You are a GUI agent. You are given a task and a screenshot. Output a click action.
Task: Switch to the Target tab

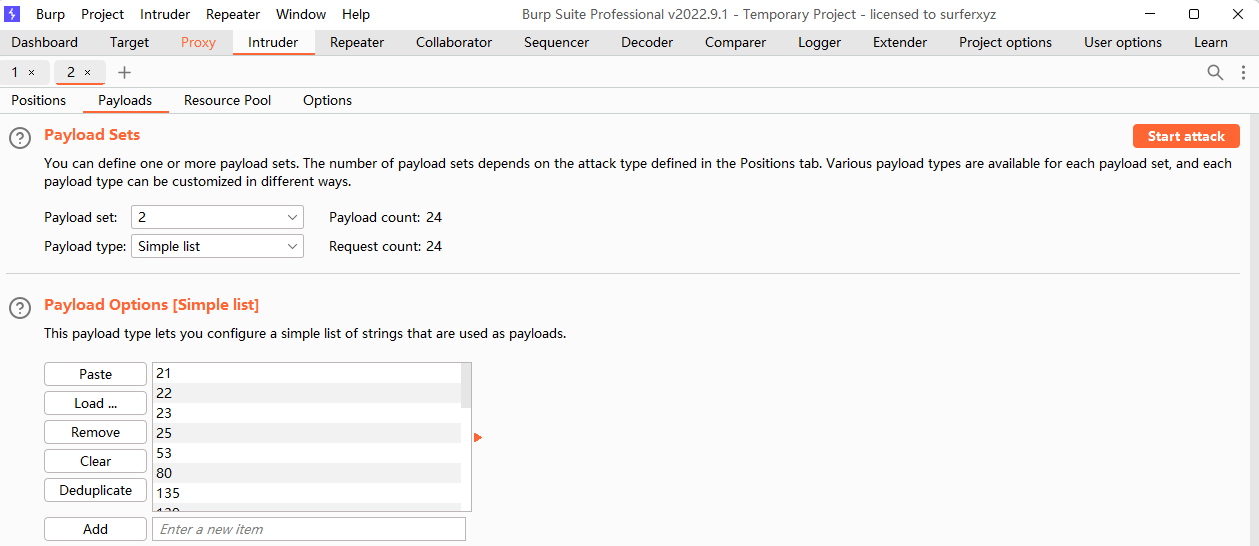[130, 42]
